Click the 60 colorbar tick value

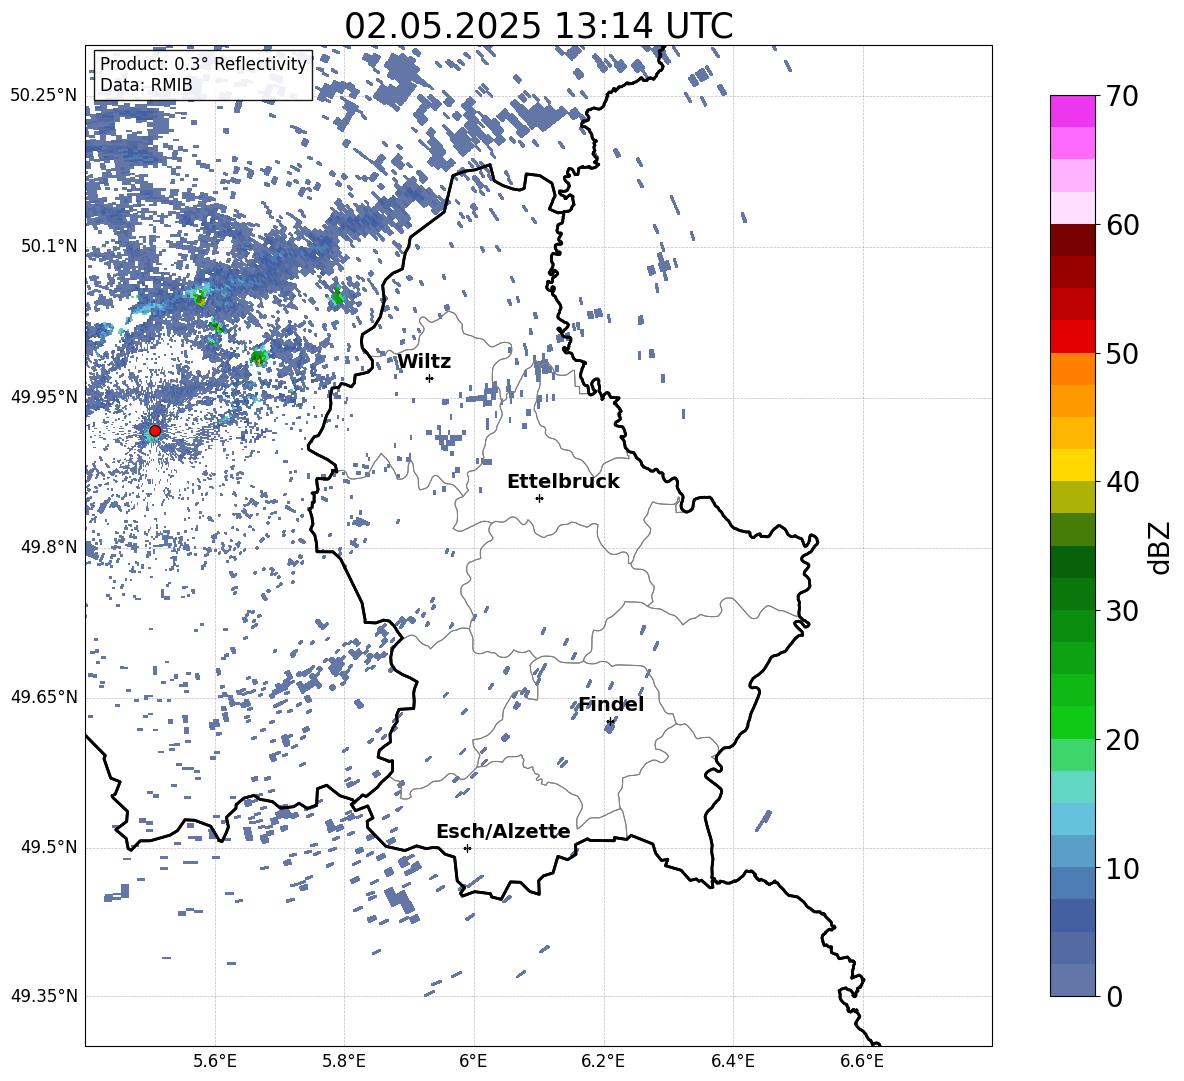click(x=1121, y=225)
